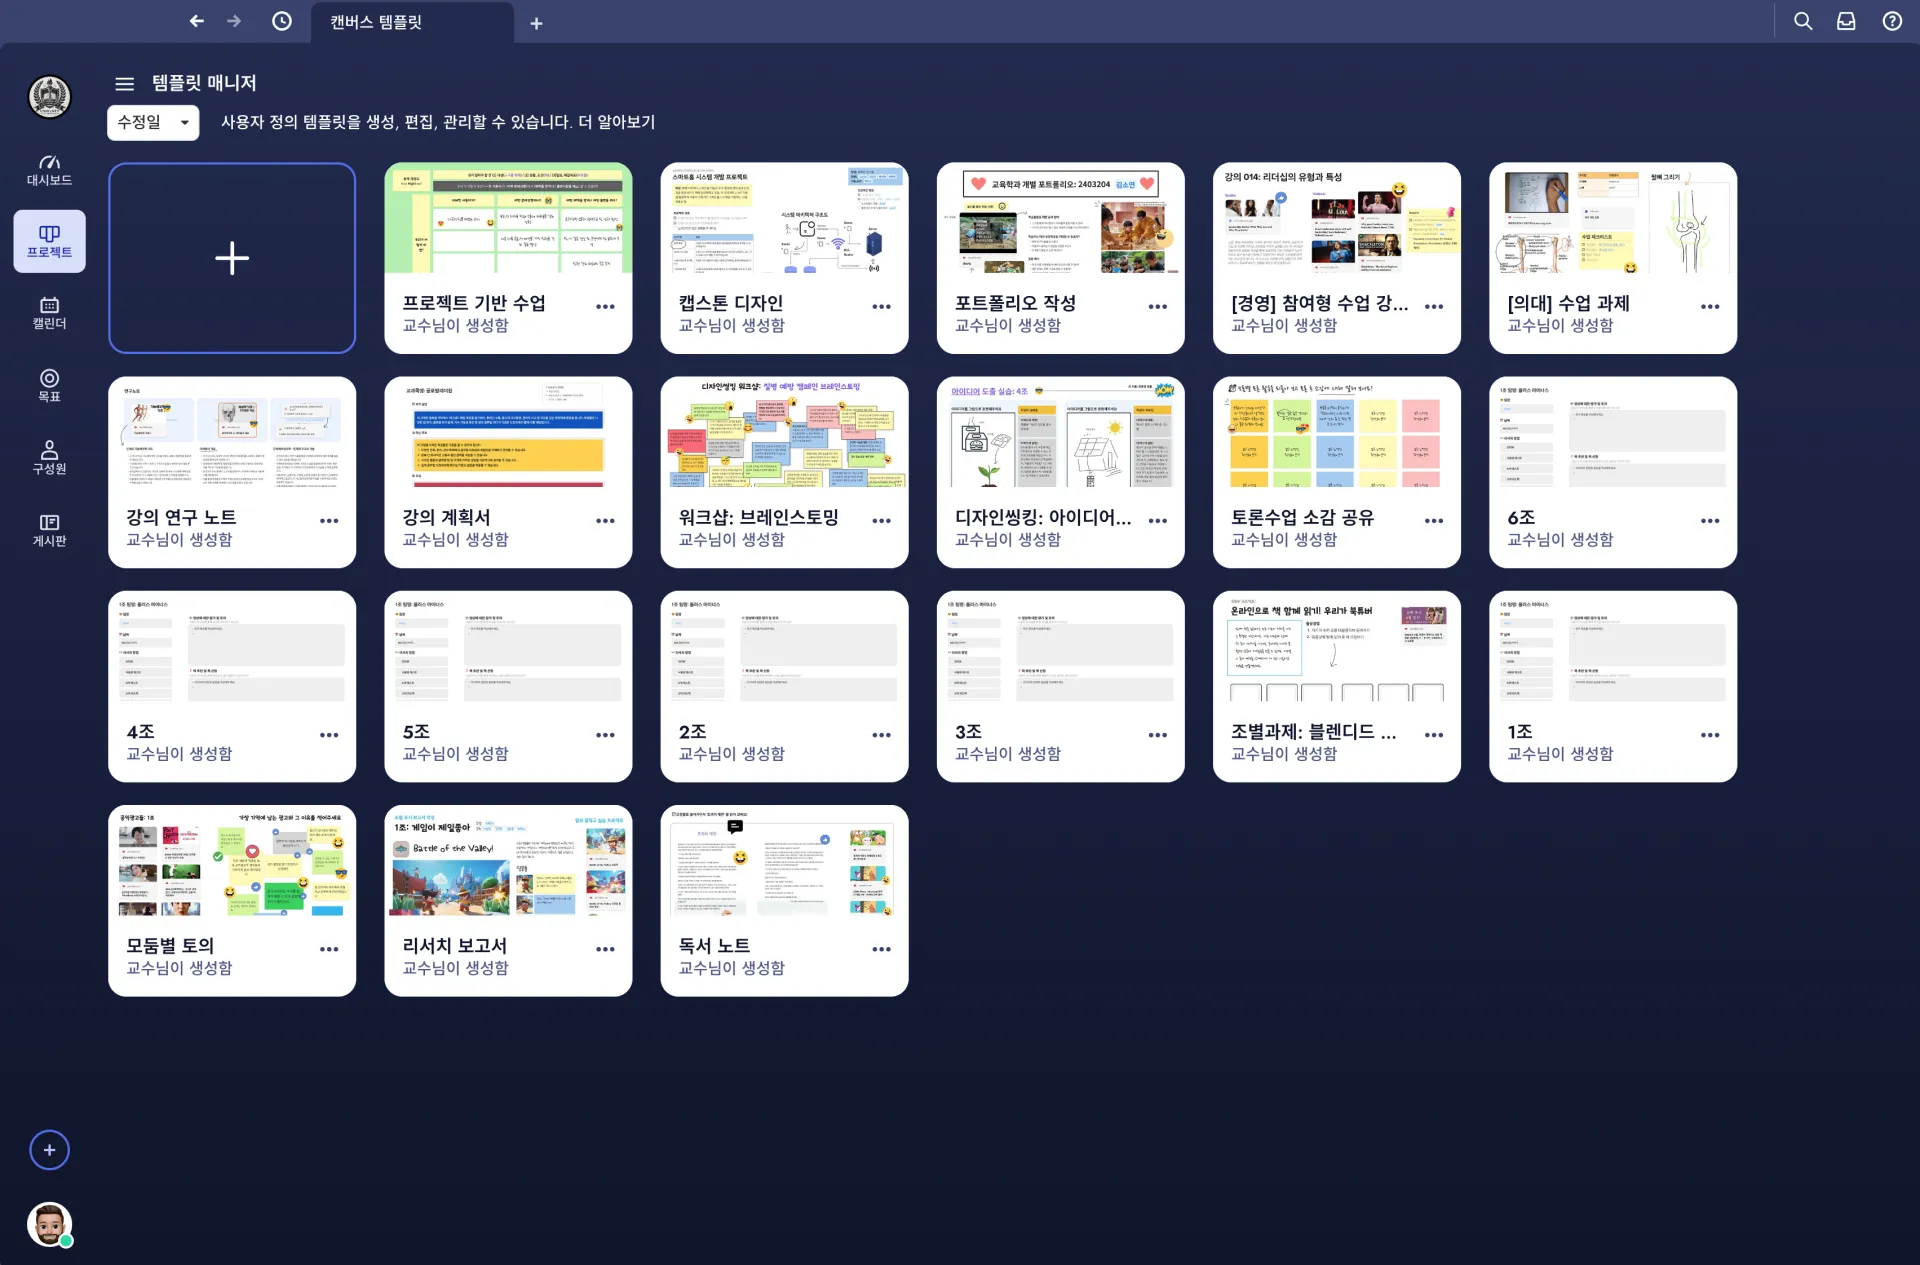Go back with the left arrow
Screen dimensions: 1920x1265
click(197, 21)
